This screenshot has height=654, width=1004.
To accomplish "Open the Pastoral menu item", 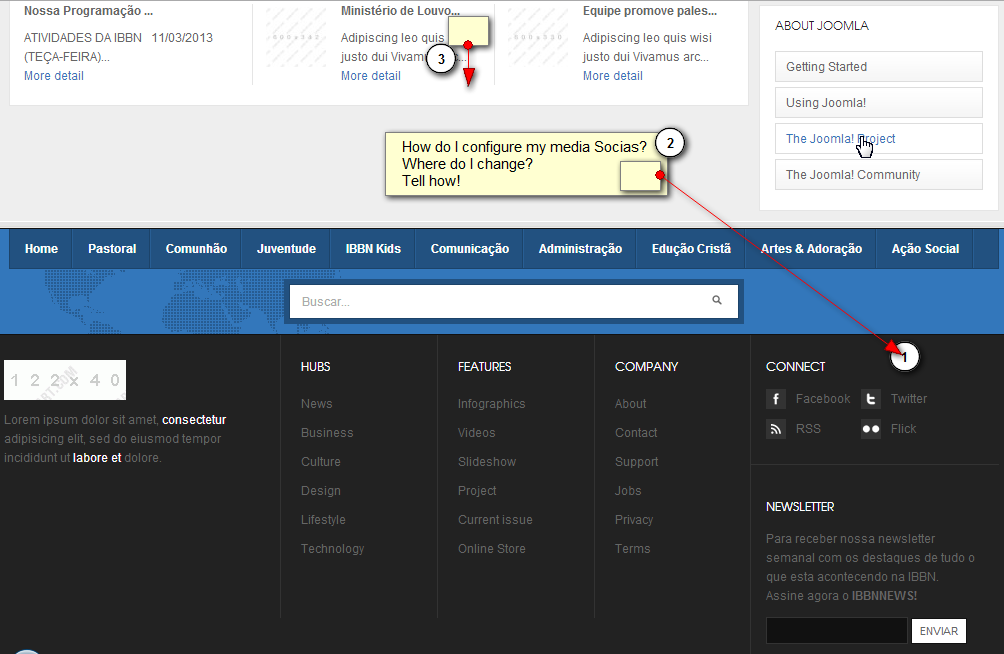I will [x=111, y=249].
